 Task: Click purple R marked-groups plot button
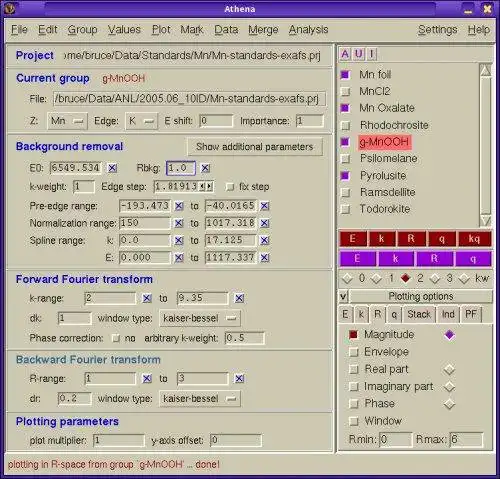coord(434,259)
